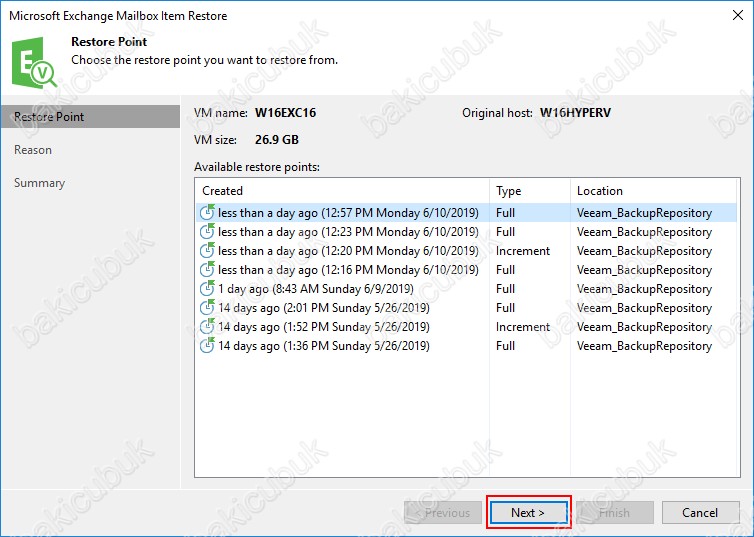
Task: Go to the Summary wizard step
Action: [x=39, y=183]
